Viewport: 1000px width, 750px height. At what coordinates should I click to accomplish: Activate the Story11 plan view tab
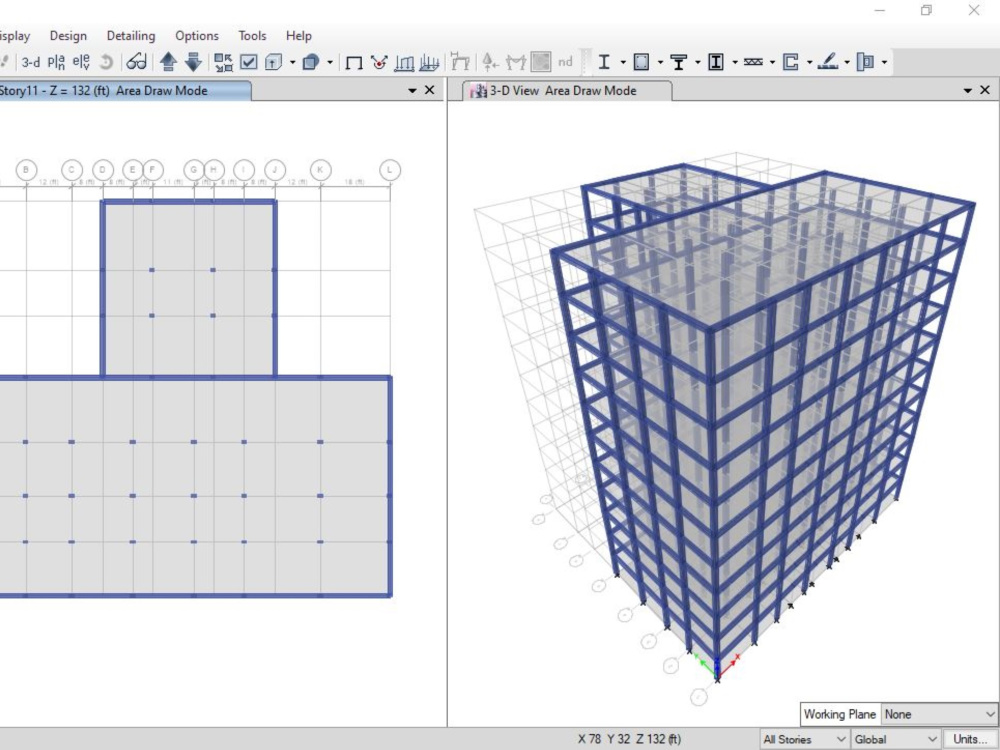coord(125,91)
